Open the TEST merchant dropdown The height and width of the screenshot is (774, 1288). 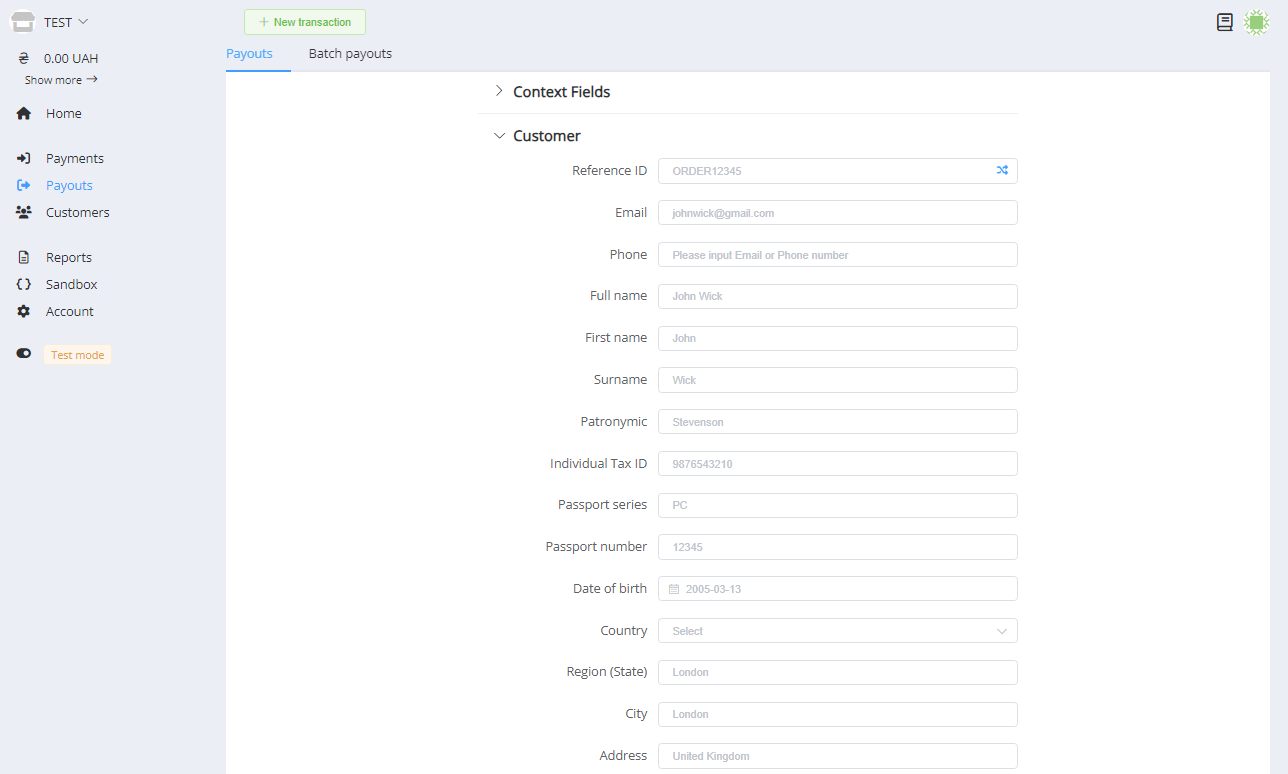(66, 22)
